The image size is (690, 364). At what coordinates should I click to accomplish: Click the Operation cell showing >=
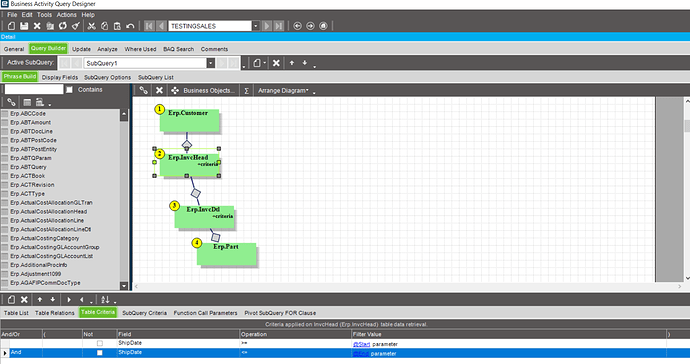pyautogui.click(x=295, y=343)
